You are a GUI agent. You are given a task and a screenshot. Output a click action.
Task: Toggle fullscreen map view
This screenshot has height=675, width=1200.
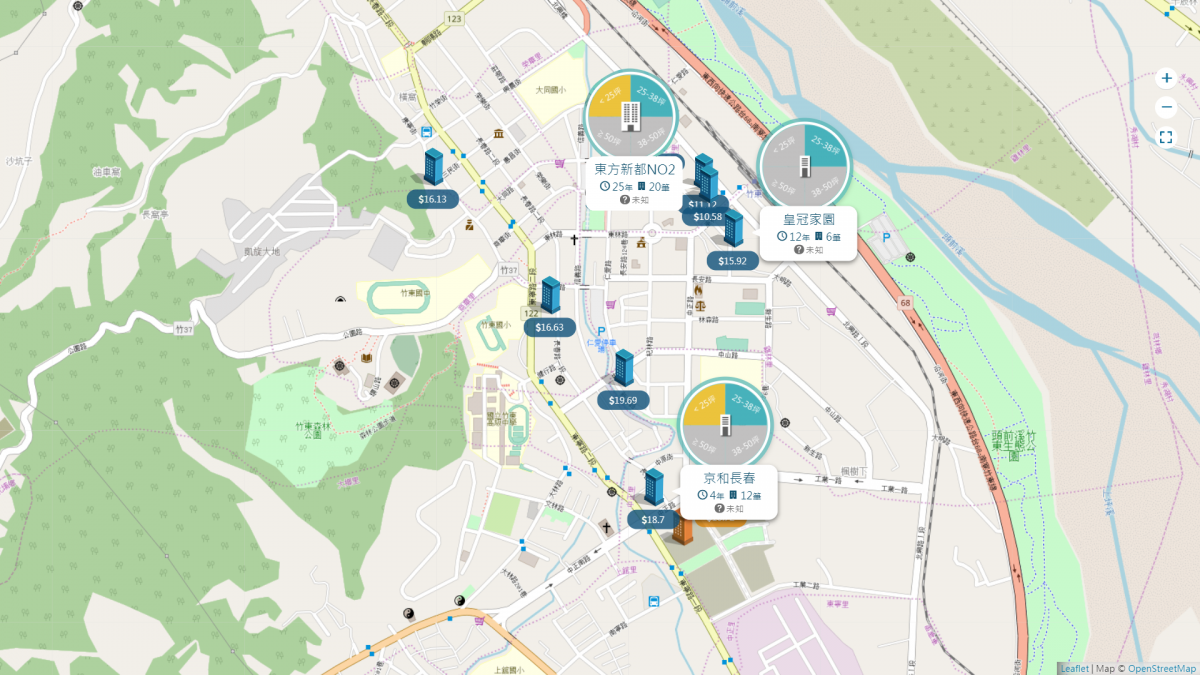pyautogui.click(x=1166, y=138)
